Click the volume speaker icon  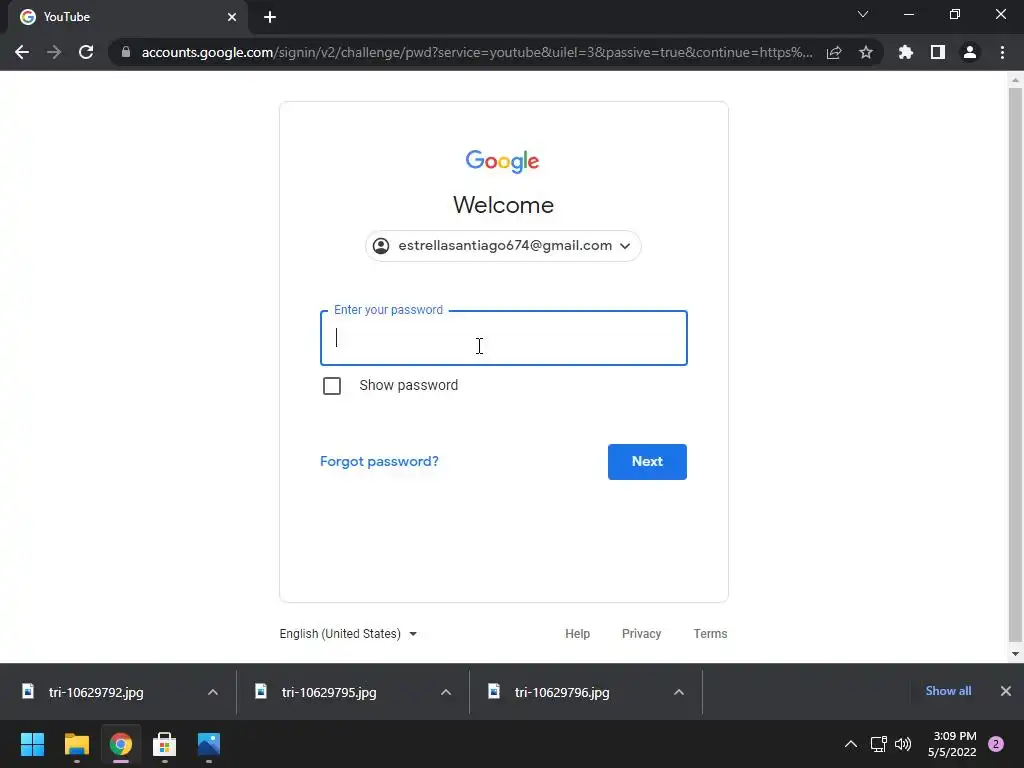tap(903, 744)
